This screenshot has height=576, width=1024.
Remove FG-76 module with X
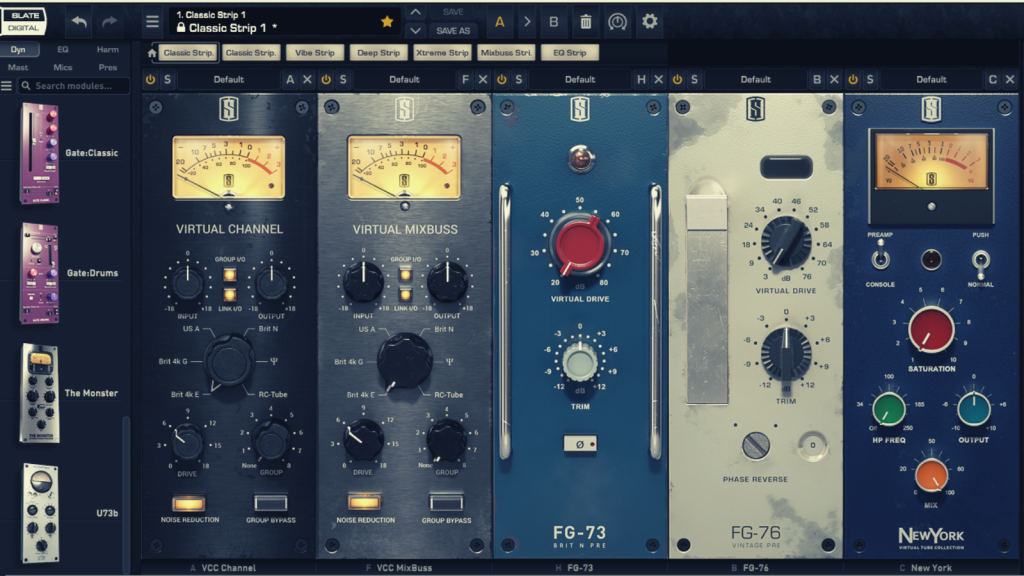834,79
